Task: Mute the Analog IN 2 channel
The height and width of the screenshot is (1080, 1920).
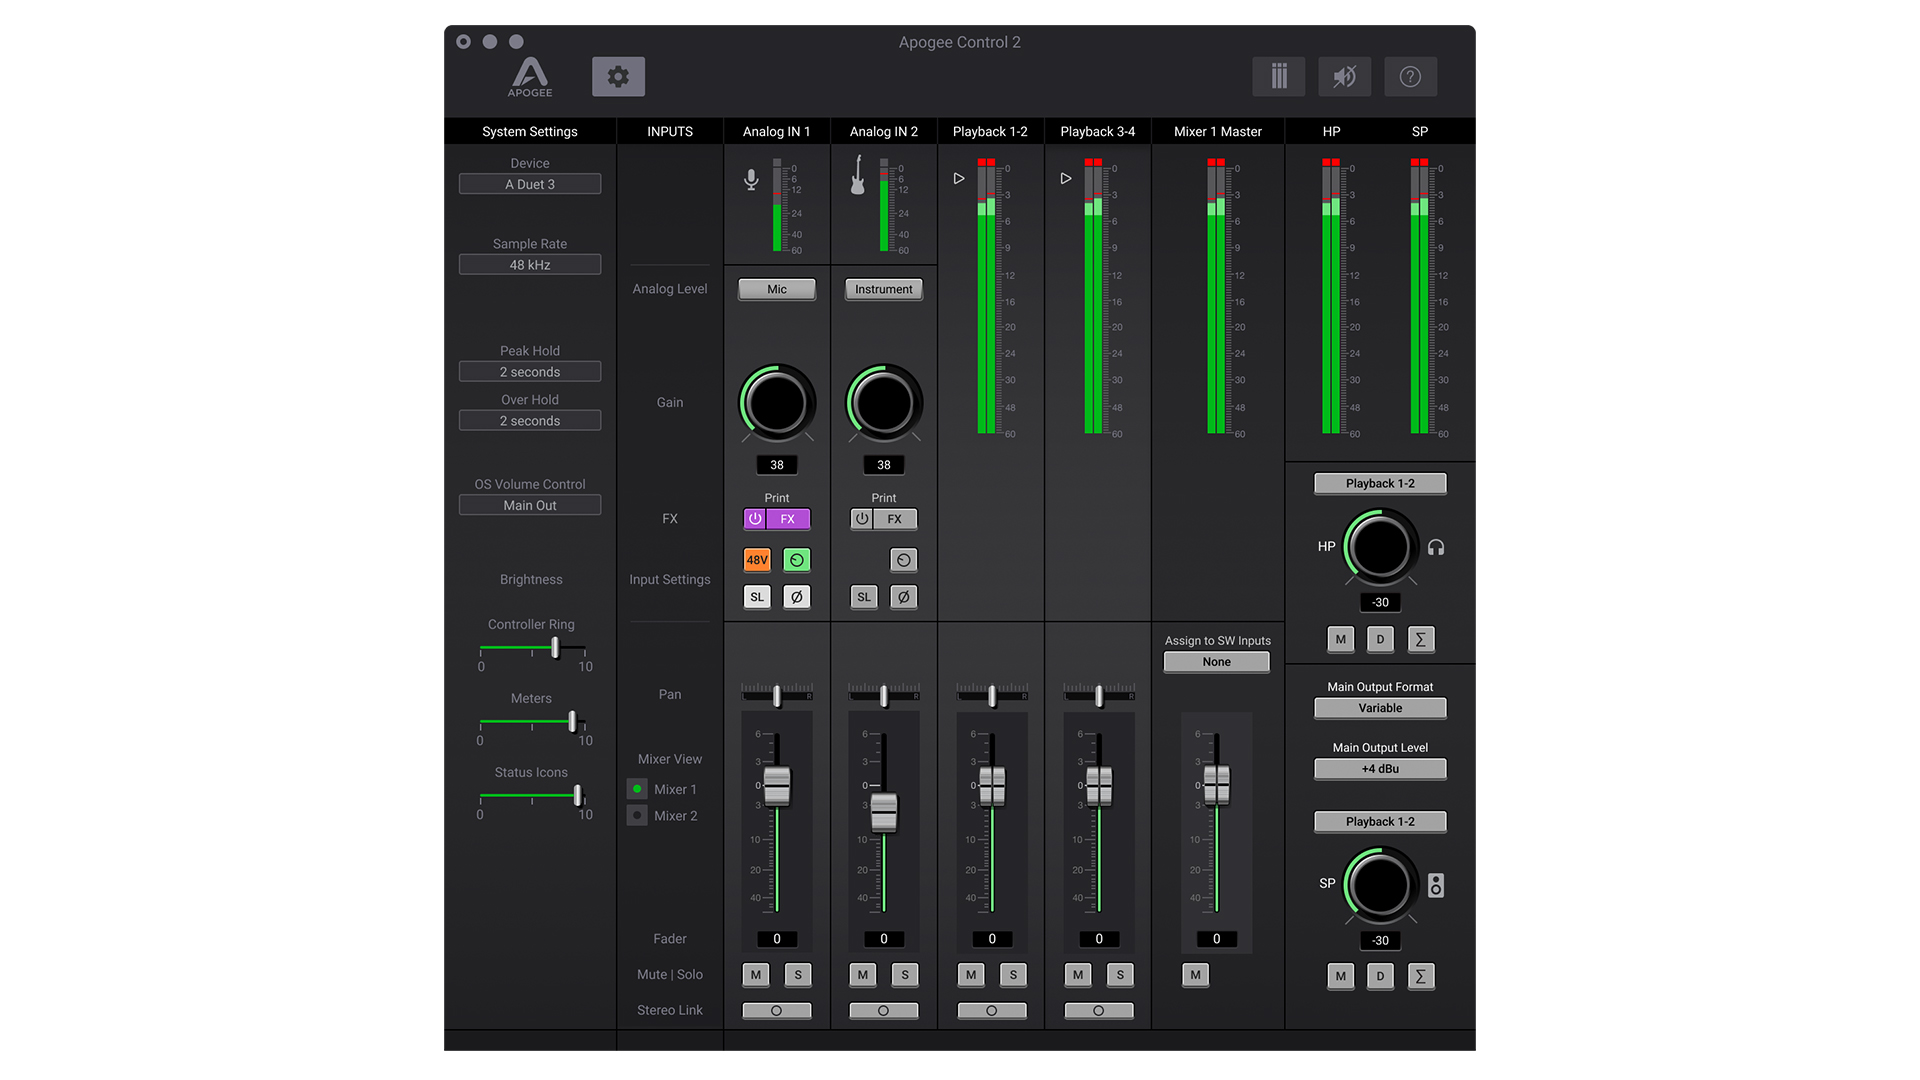Action: (x=863, y=975)
